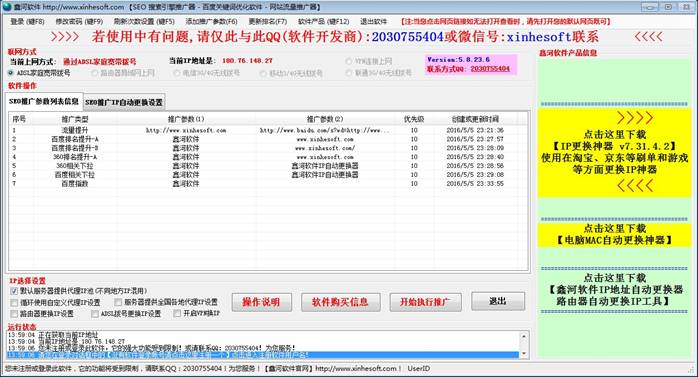698x377 pixels.
Task: Open the 登录 (键F8) menu item
Action: [27, 21]
